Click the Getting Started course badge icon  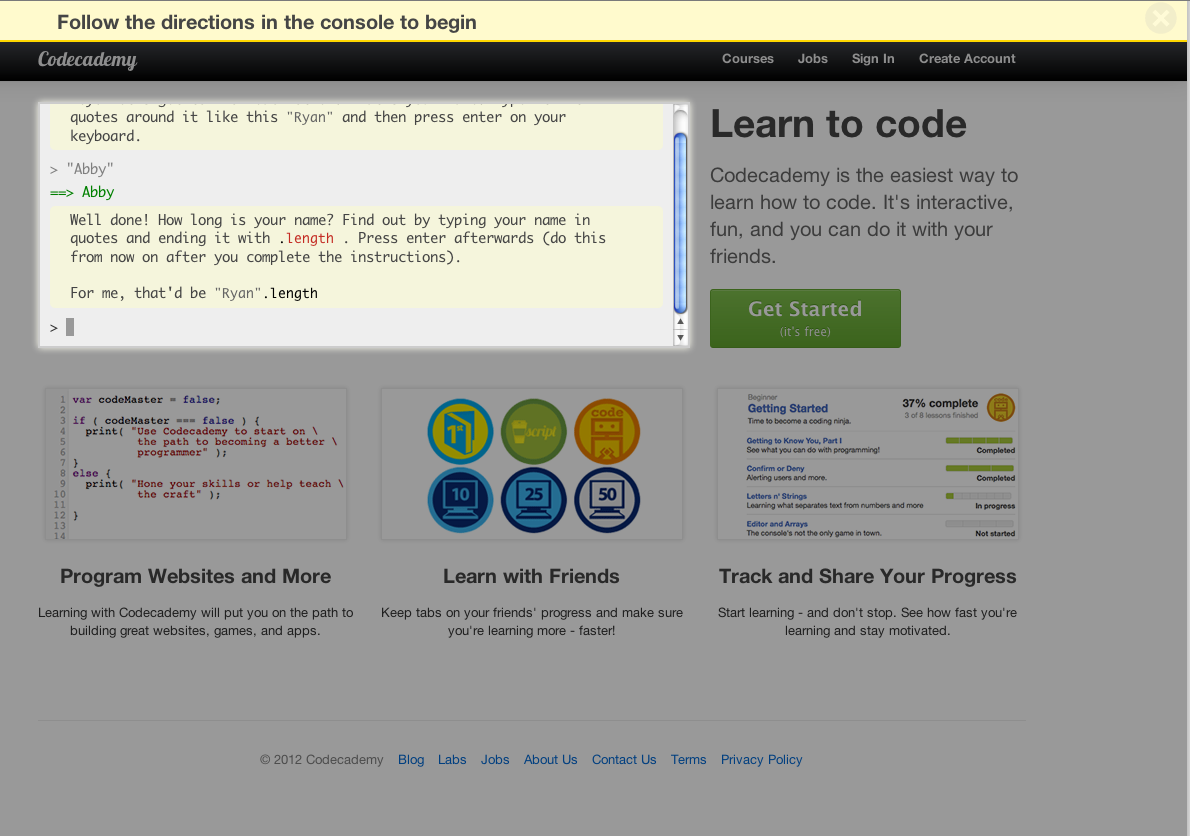(1000, 407)
